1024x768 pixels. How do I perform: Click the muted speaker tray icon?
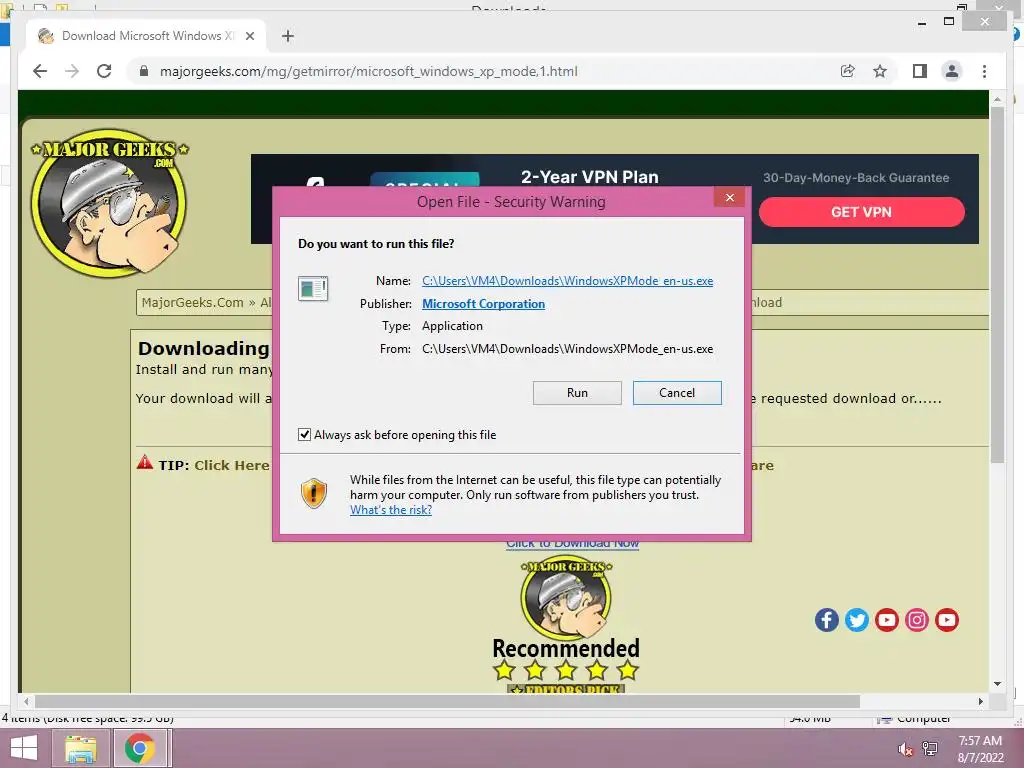[905, 749]
